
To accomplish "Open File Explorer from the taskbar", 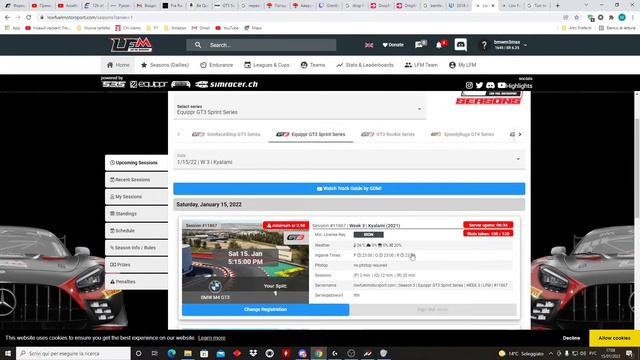I will [188, 353].
